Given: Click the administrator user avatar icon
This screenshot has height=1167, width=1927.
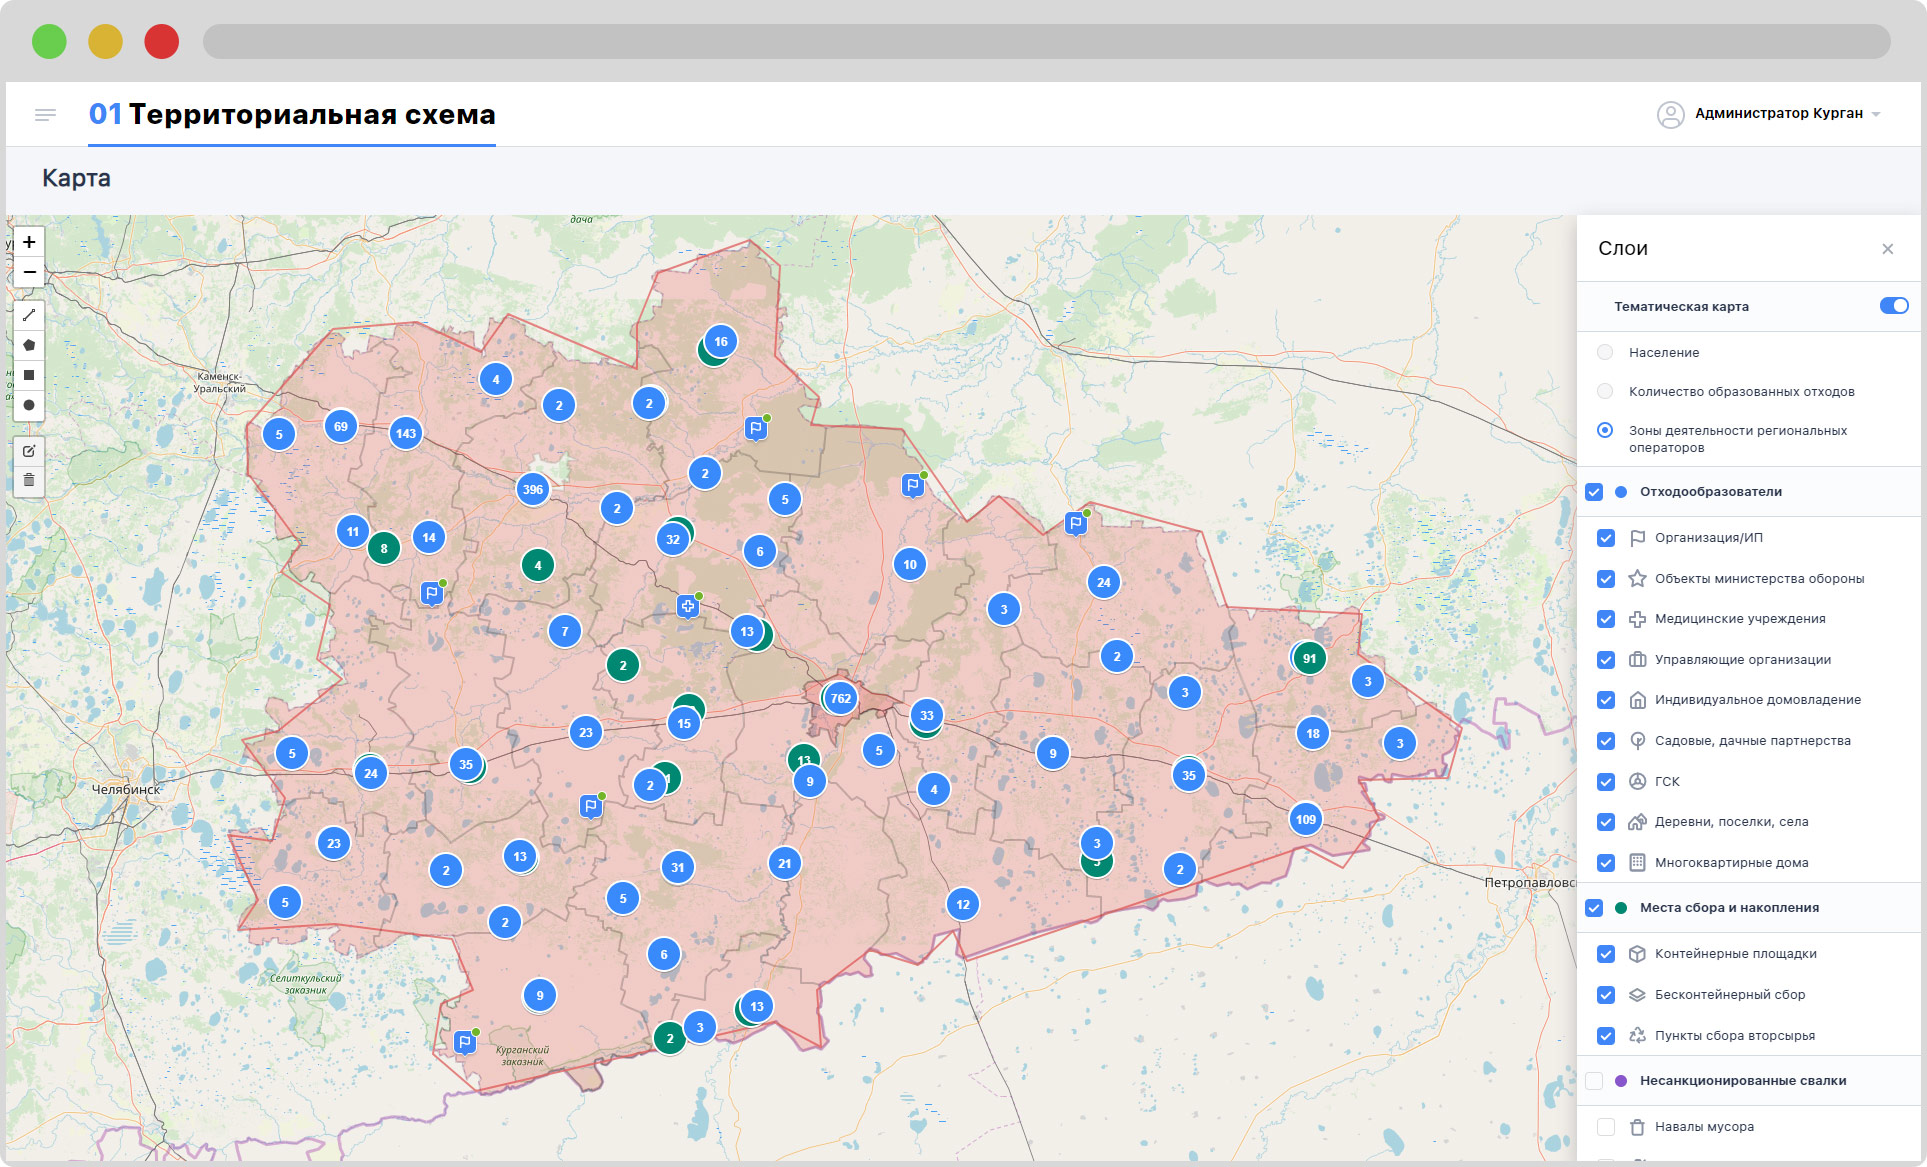Looking at the screenshot, I should (1670, 114).
